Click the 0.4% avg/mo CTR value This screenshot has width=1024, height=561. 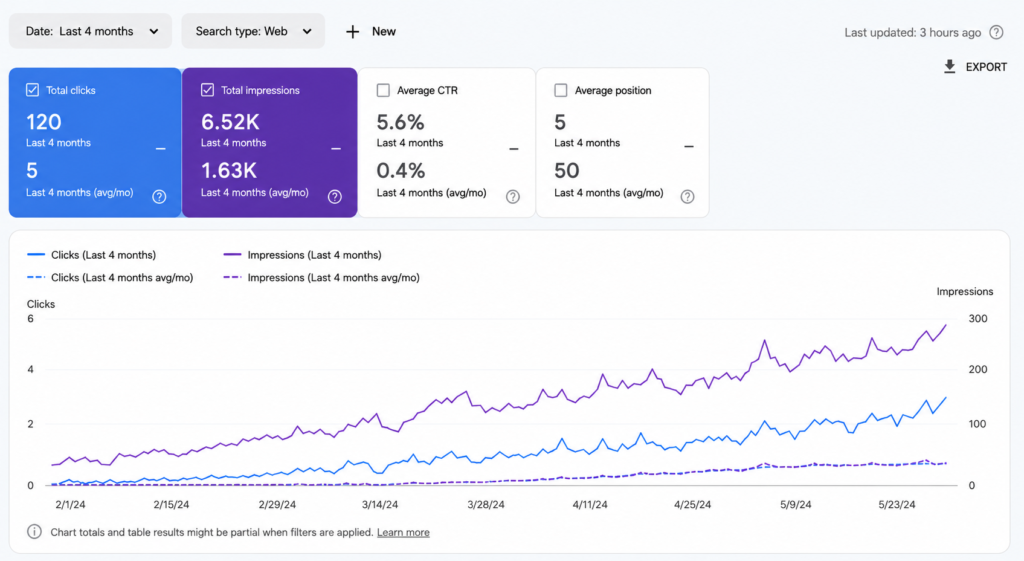coord(401,170)
